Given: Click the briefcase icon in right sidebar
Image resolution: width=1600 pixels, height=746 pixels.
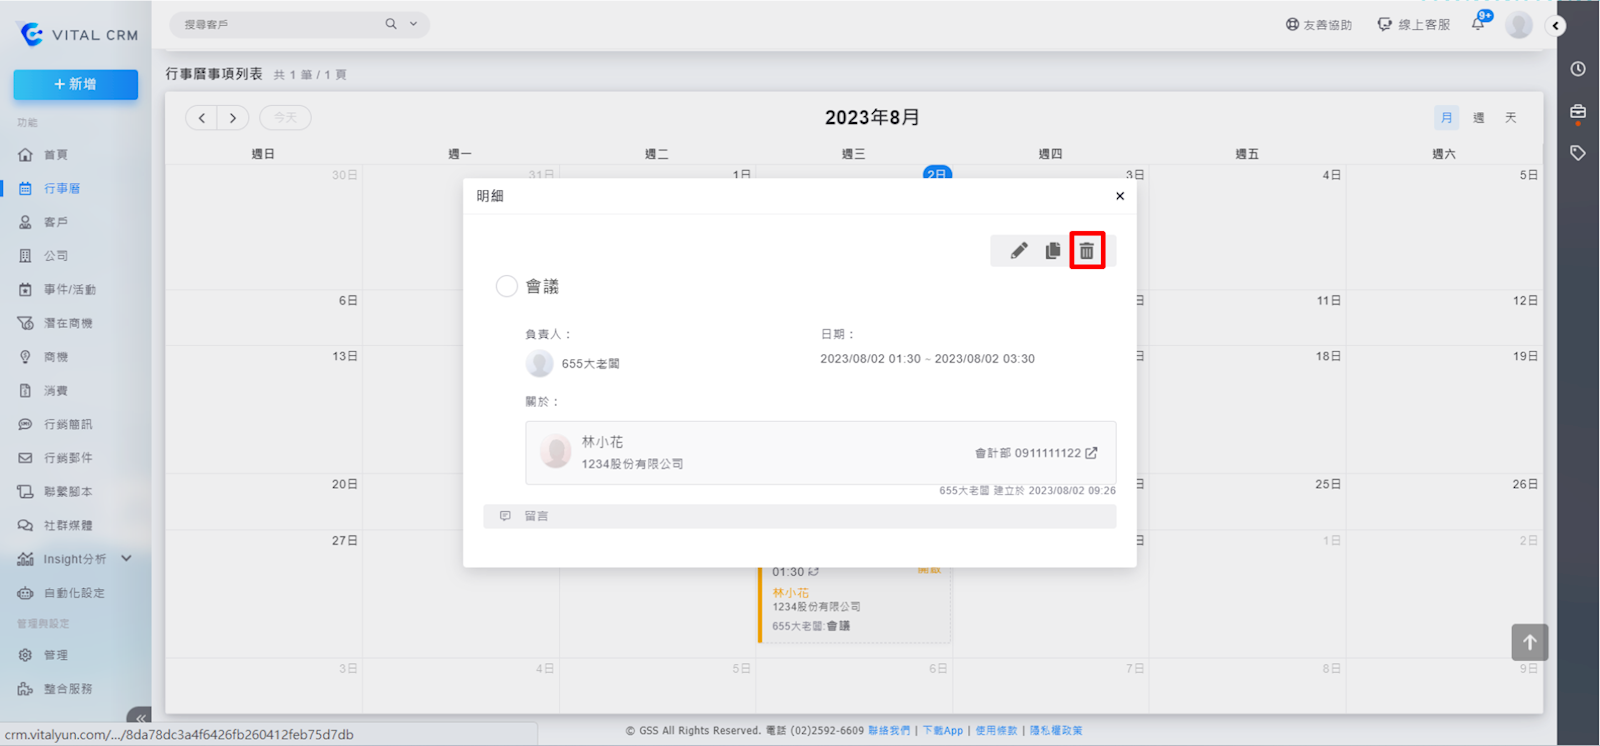Looking at the screenshot, I should (x=1578, y=111).
